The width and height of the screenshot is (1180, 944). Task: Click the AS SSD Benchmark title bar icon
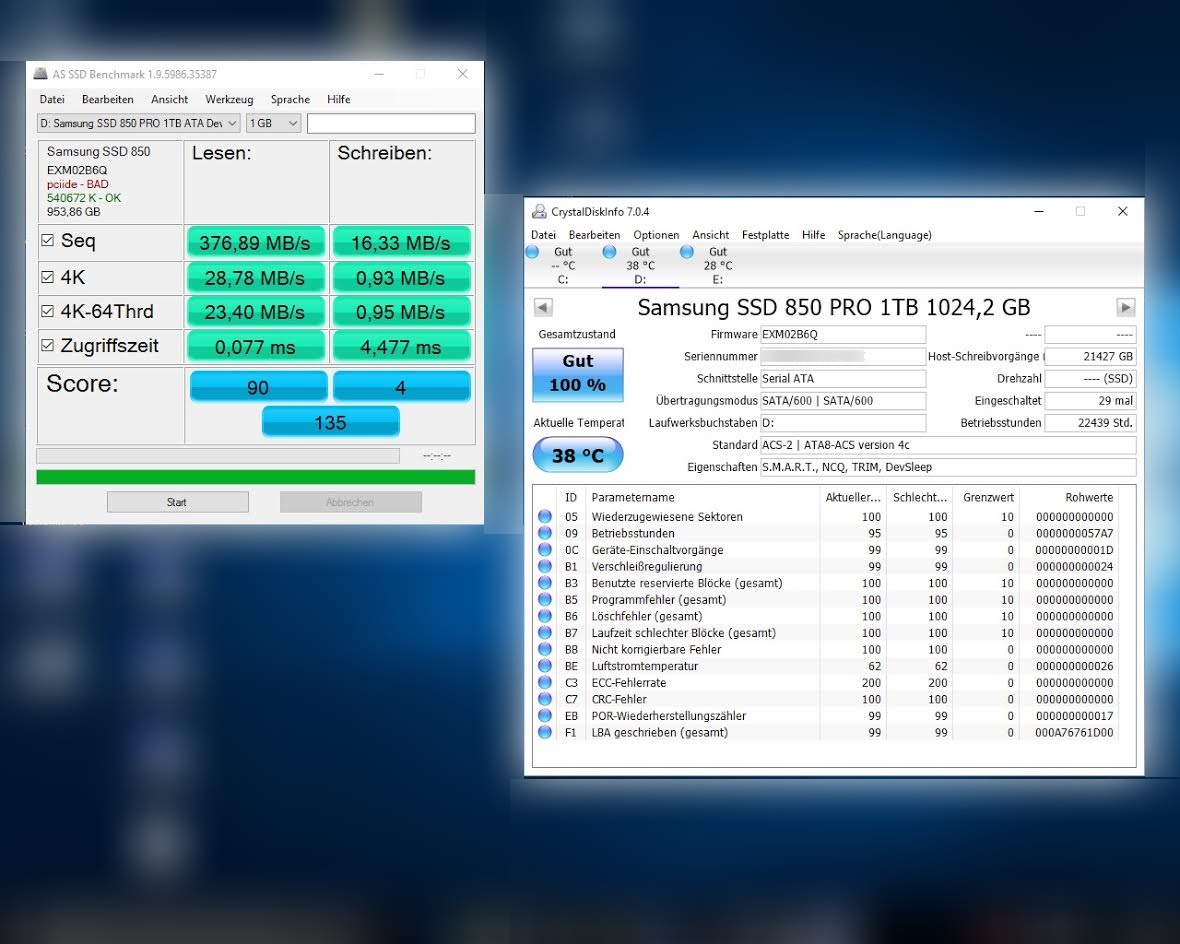(x=40, y=74)
